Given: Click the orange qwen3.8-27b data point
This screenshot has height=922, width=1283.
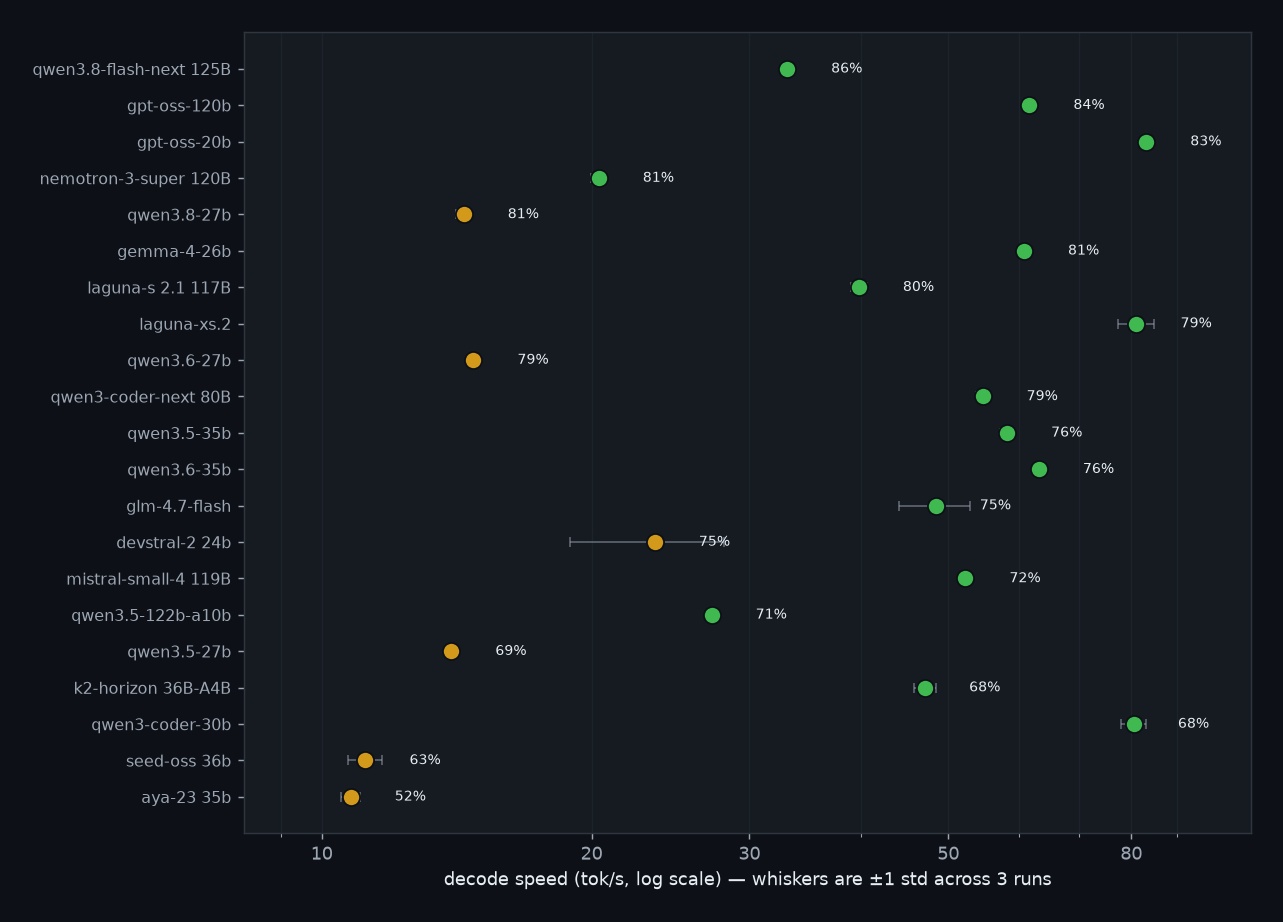Looking at the screenshot, I should [464, 214].
